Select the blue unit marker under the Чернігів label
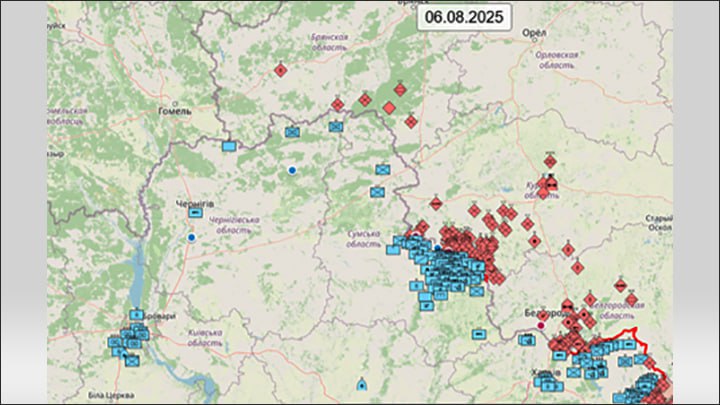 click(x=196, y=213)
